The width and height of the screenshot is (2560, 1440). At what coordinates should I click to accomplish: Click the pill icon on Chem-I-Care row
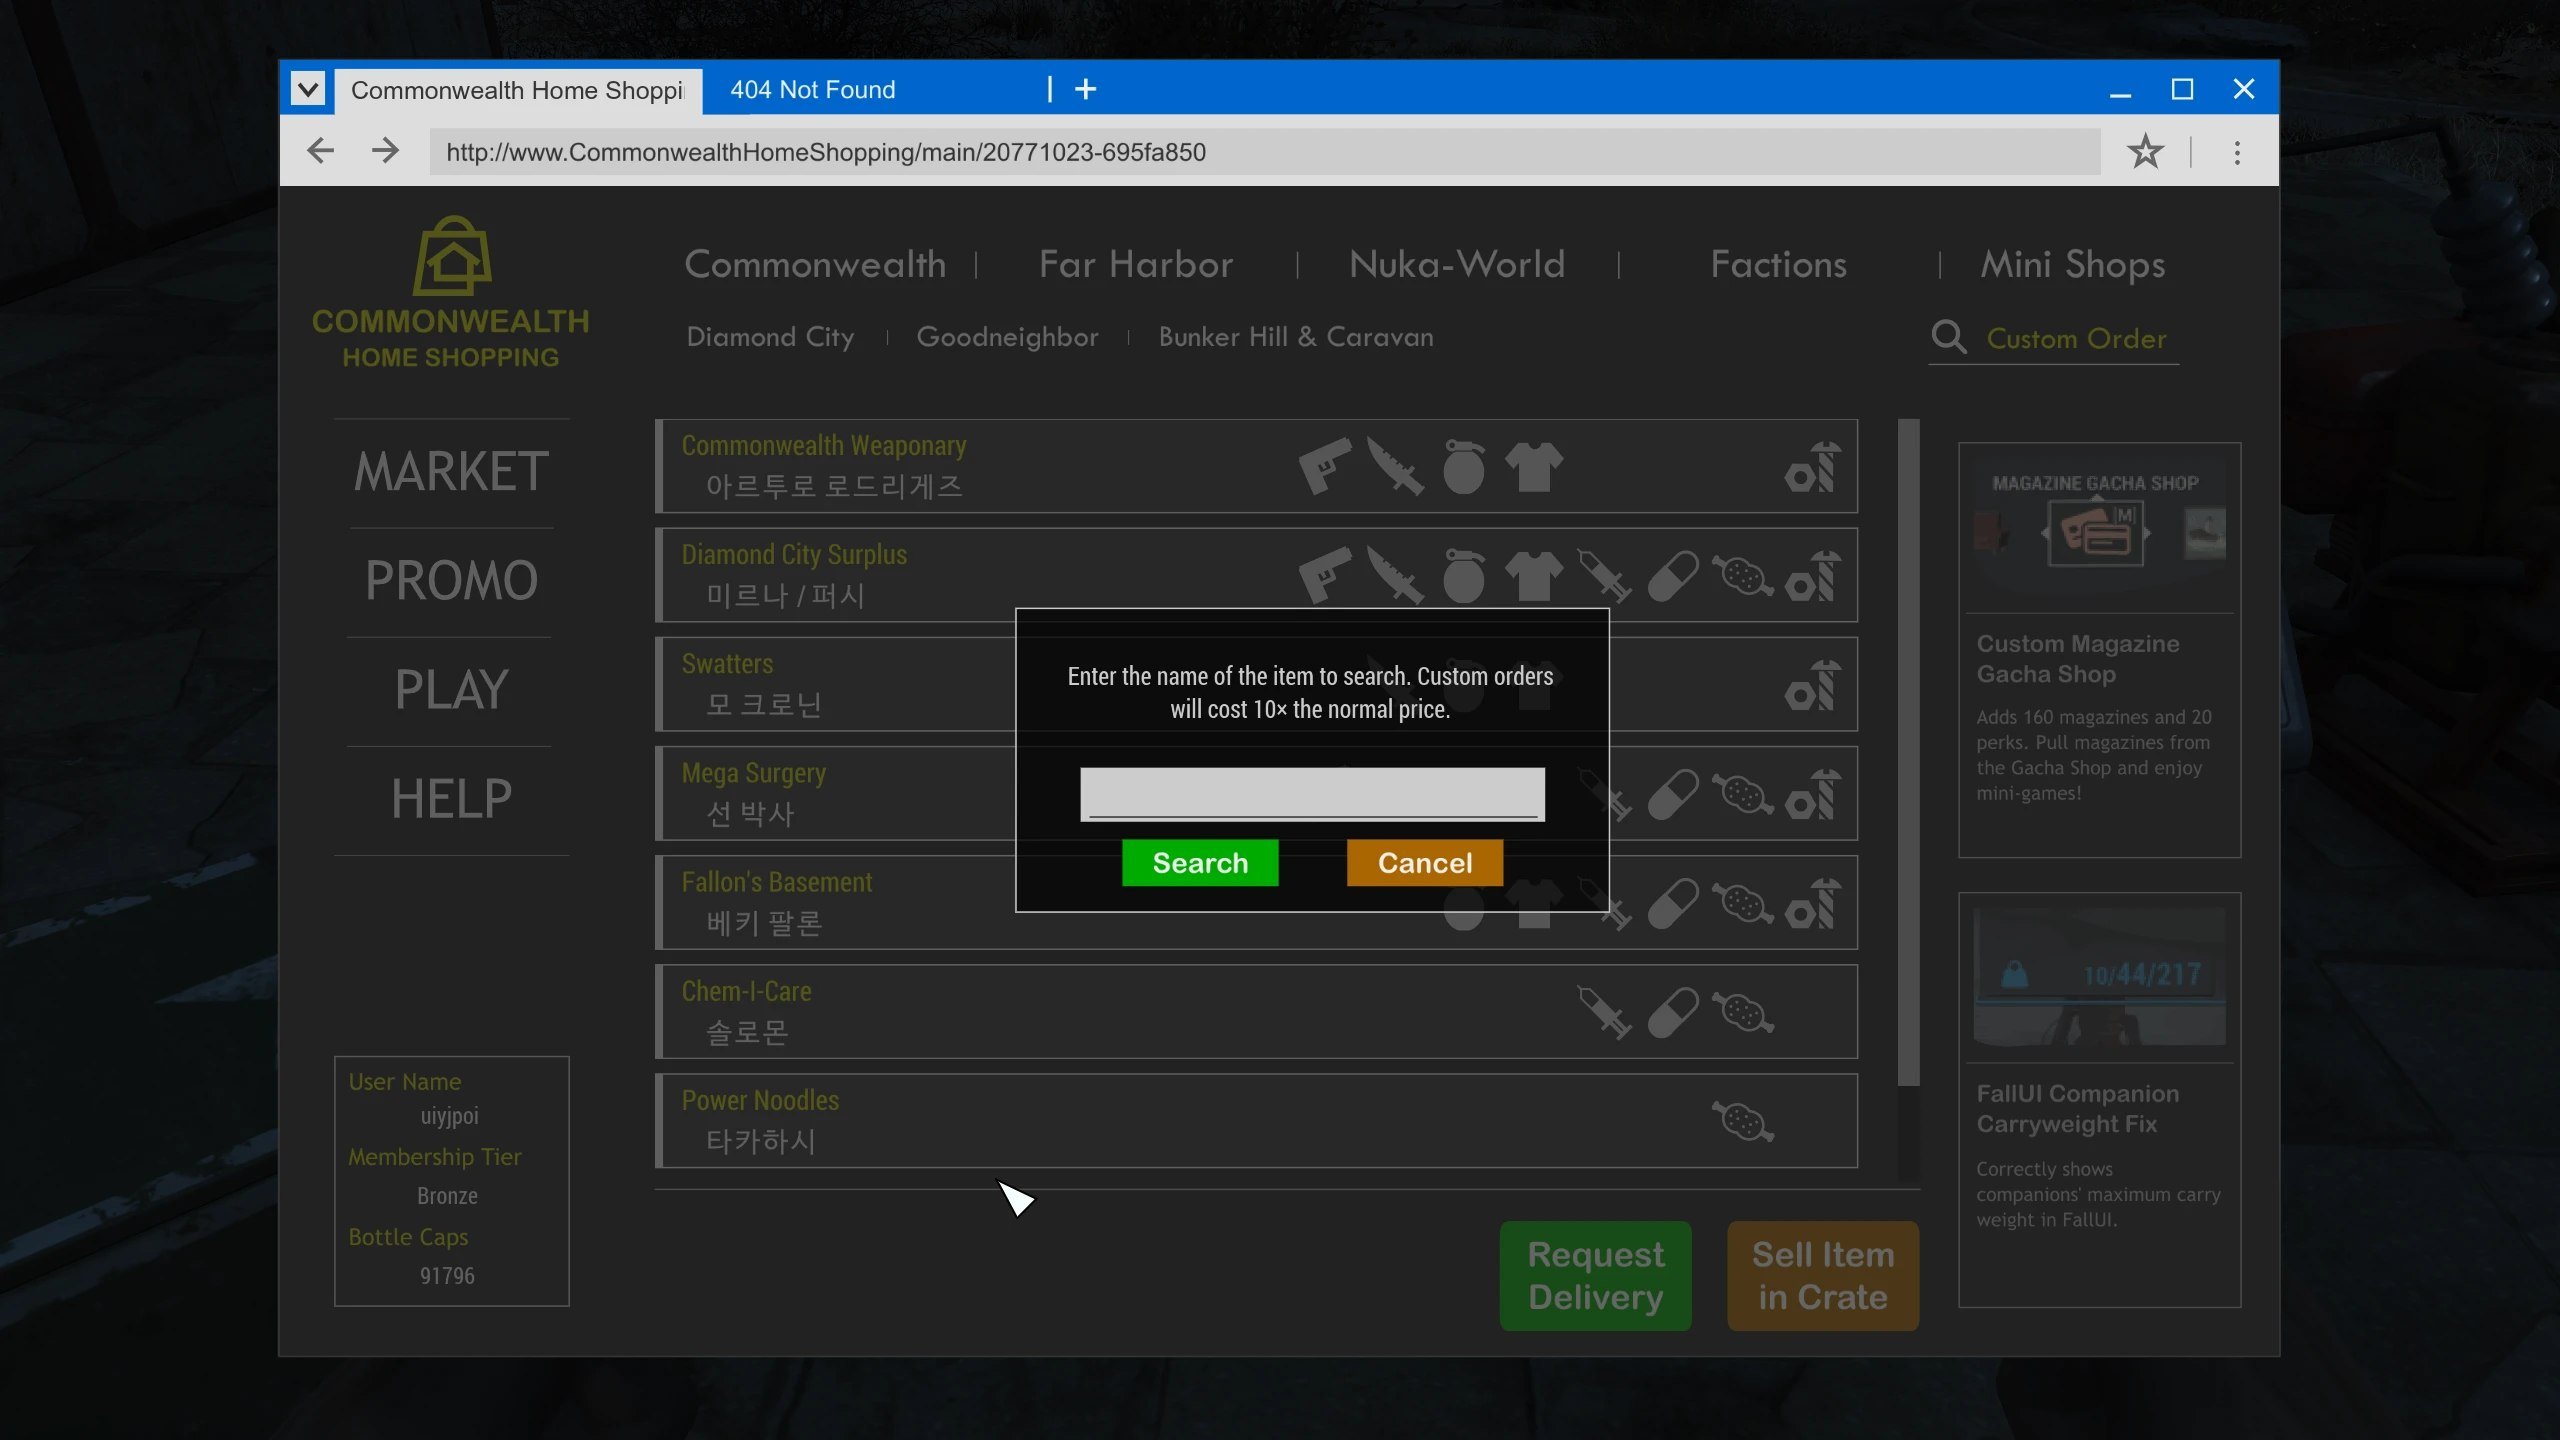tap(1673, 1012)
